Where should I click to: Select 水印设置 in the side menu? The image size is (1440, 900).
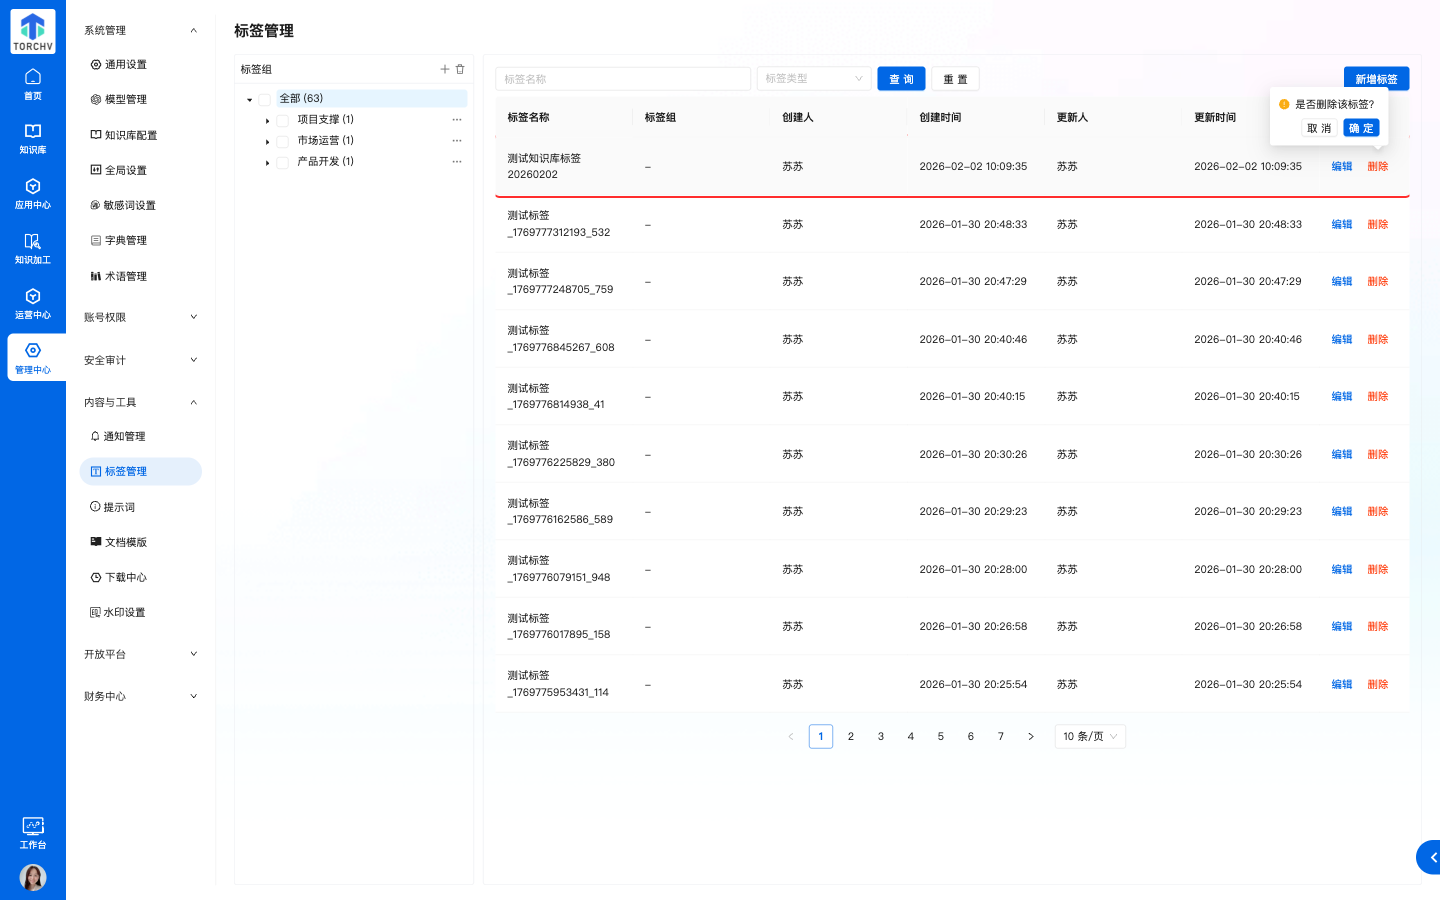tap(124, 612)
